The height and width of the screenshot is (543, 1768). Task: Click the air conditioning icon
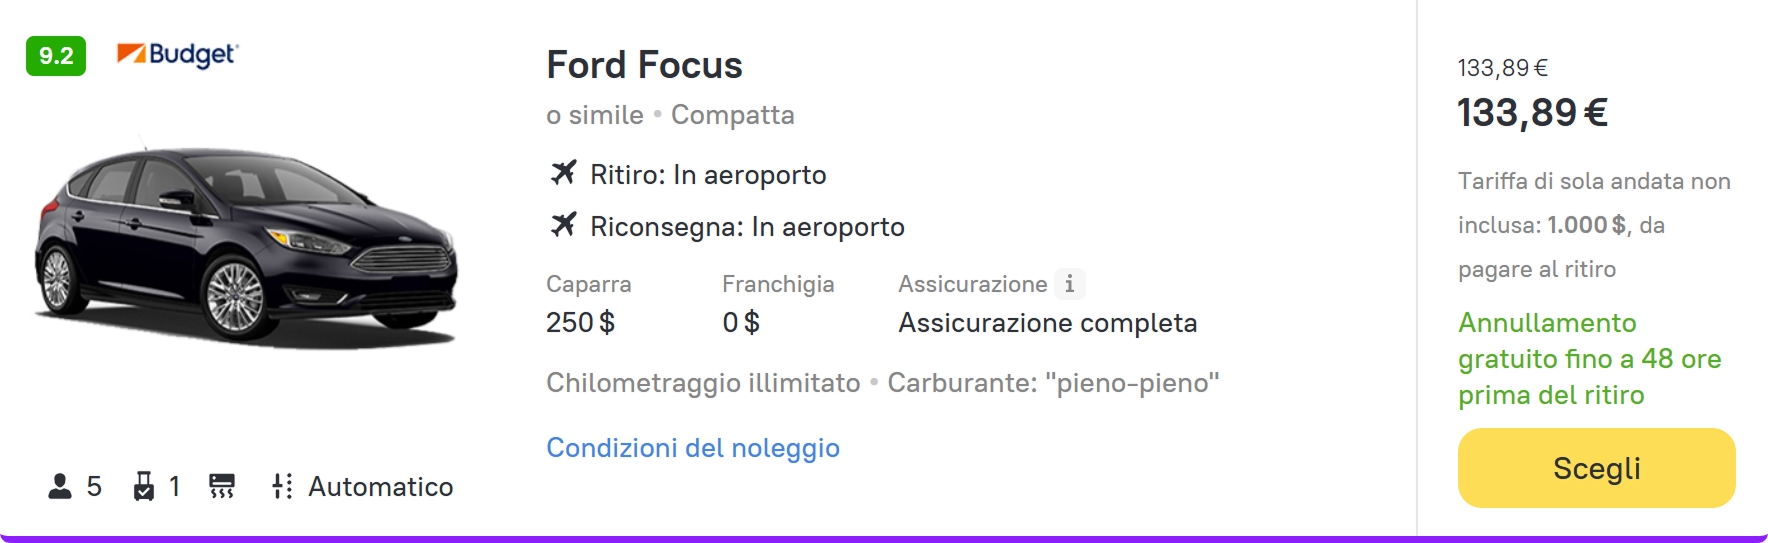[x=222, y=487]
